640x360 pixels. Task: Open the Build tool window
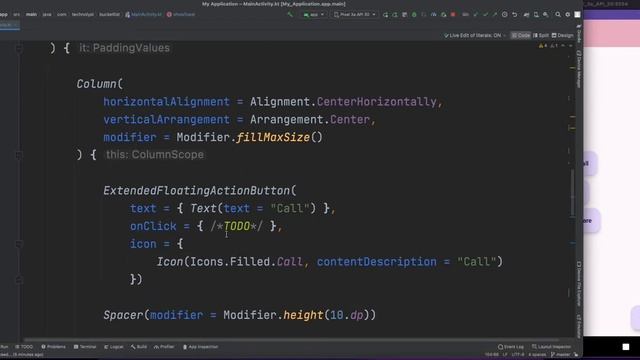(139, 347)
